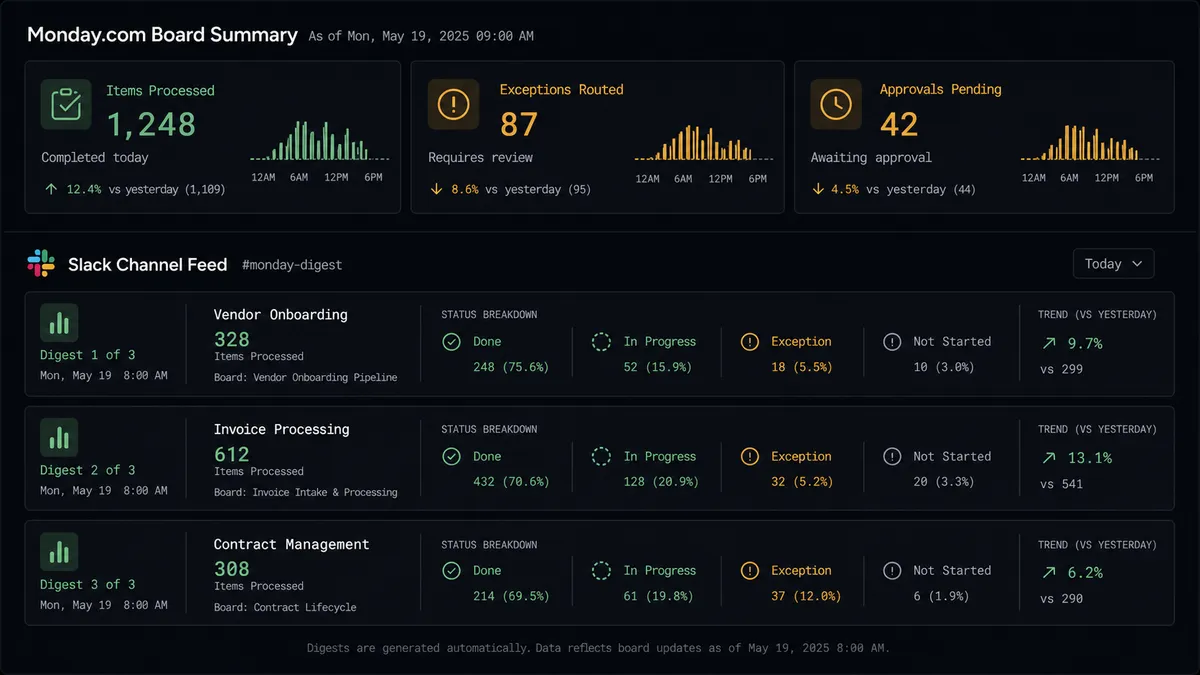Screen dimensions: 1200x675
Task: Click the As of Mon, May 19, 2025 timestamp
Action: [x=421, y=36]
